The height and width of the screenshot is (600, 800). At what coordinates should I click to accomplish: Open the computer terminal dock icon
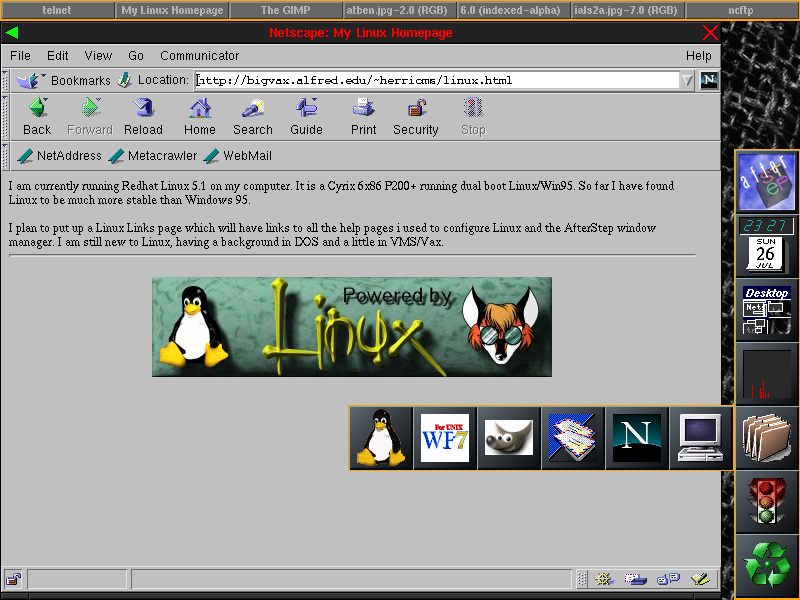(701, 438)
